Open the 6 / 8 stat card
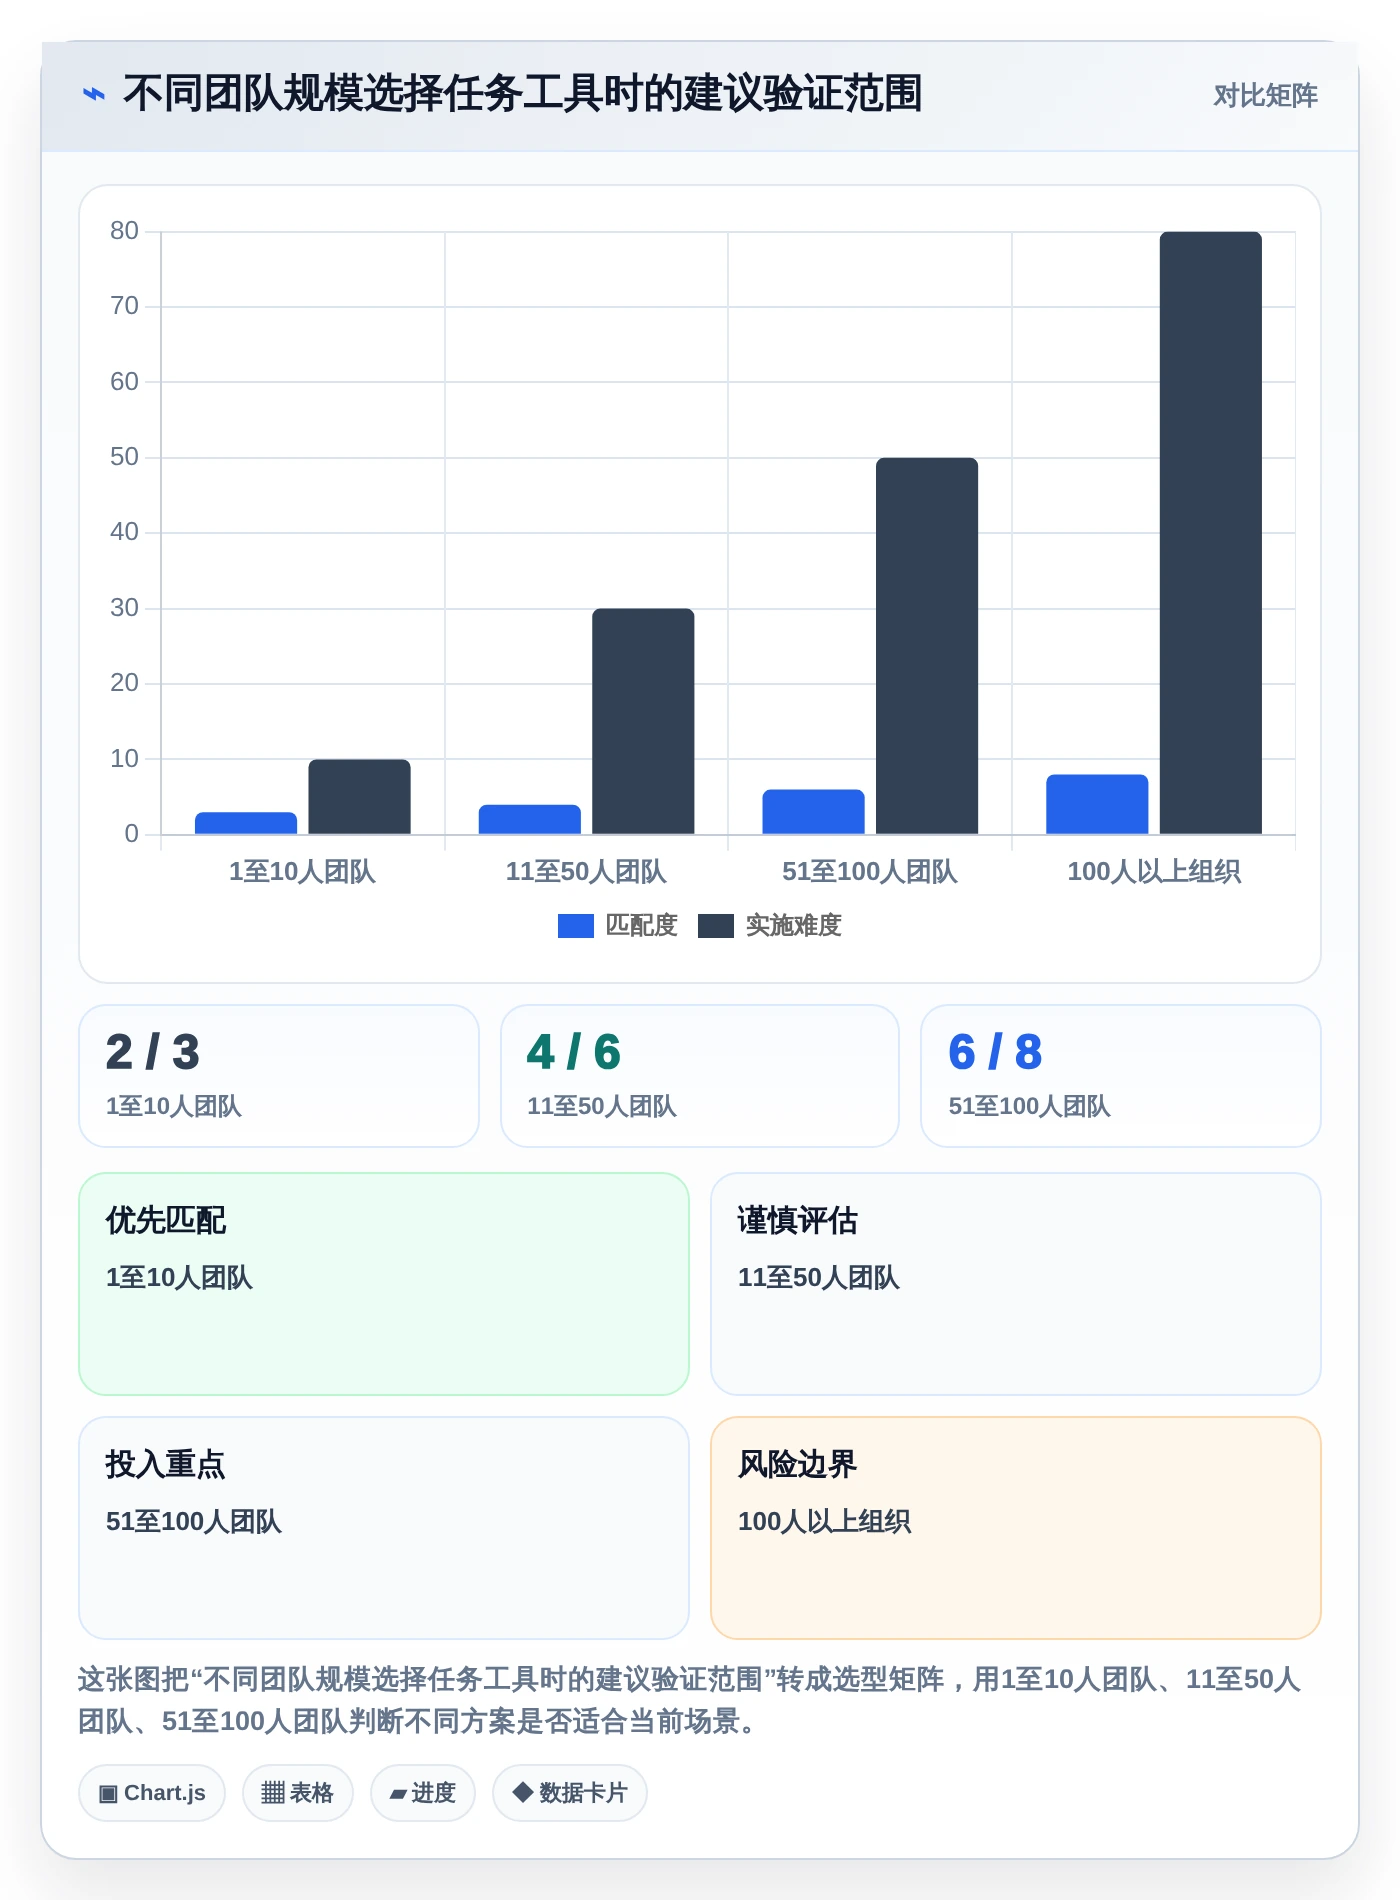The height and width of the screenshot is (1900, 1400). point(1121,1076)
